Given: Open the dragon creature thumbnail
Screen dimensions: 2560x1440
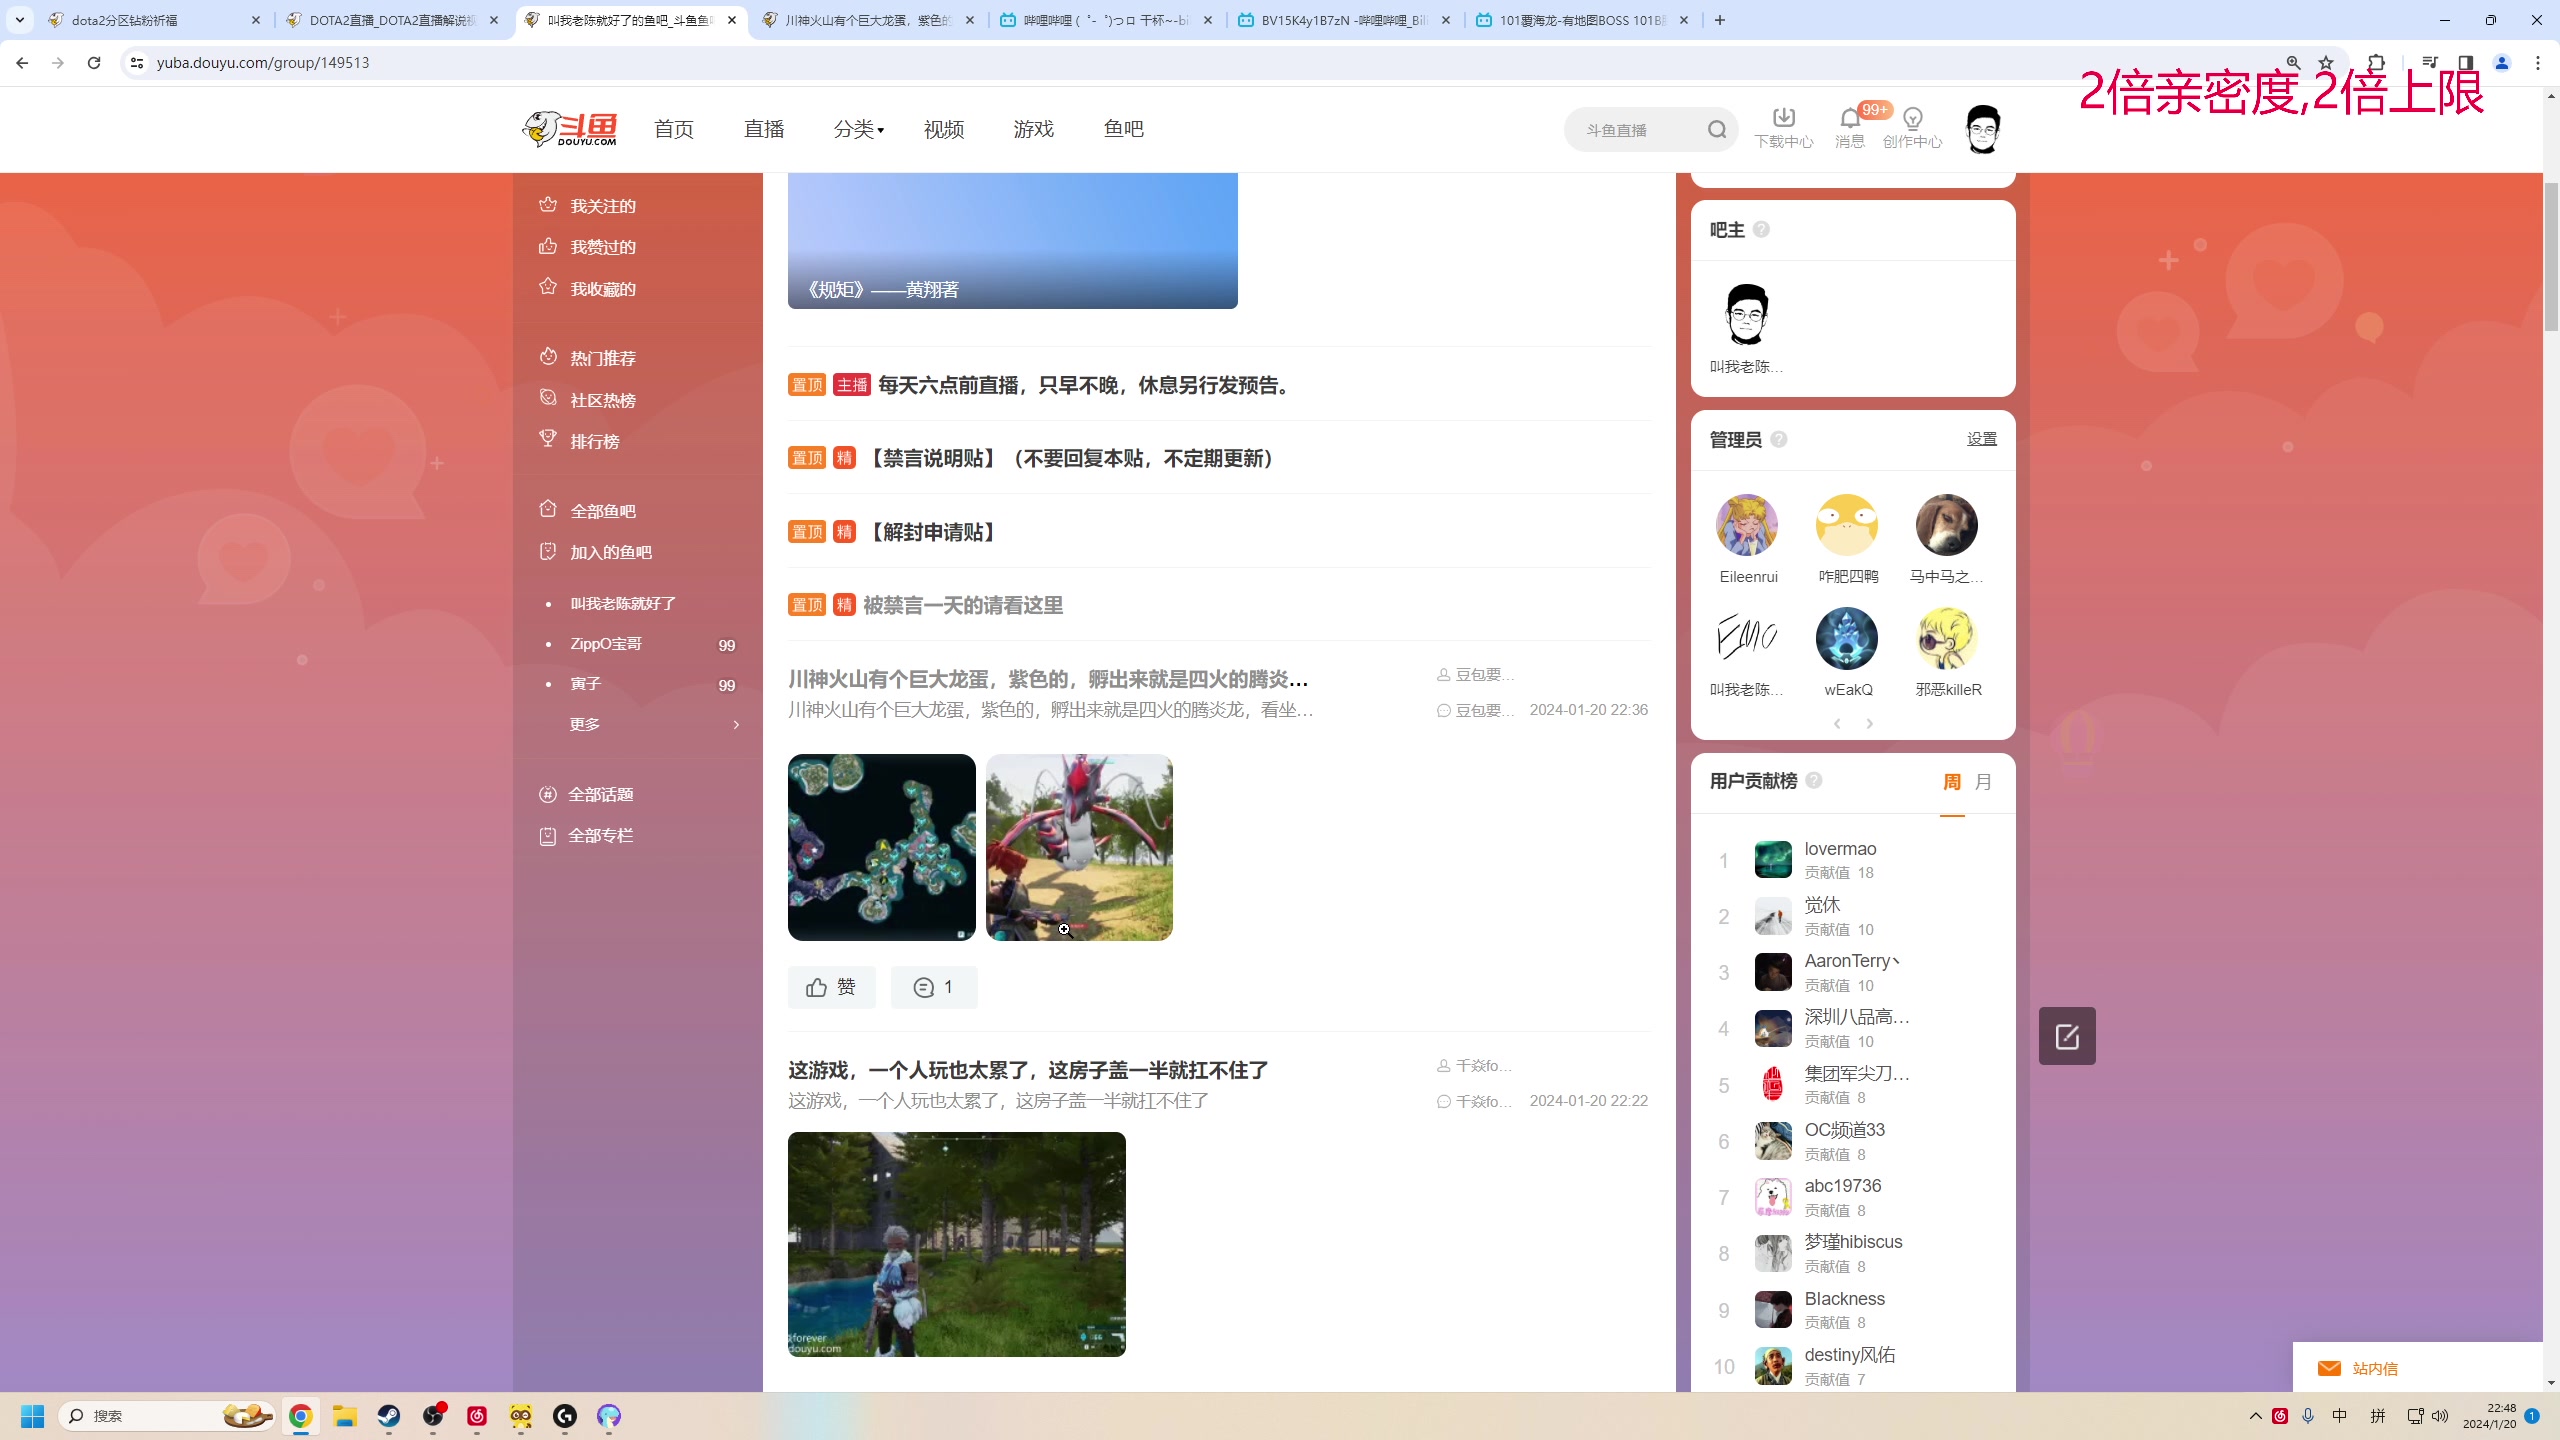Looking at the screenshot, I should point(1079,847).
